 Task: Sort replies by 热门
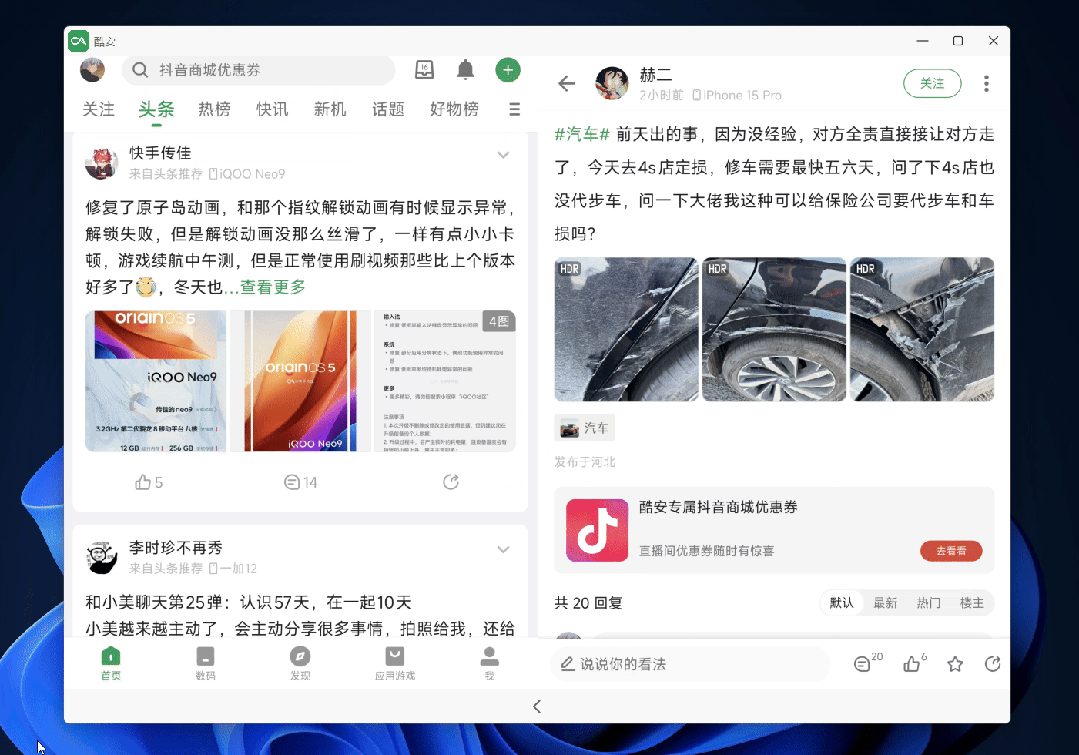pyautogui.click(x=928, y=603)
